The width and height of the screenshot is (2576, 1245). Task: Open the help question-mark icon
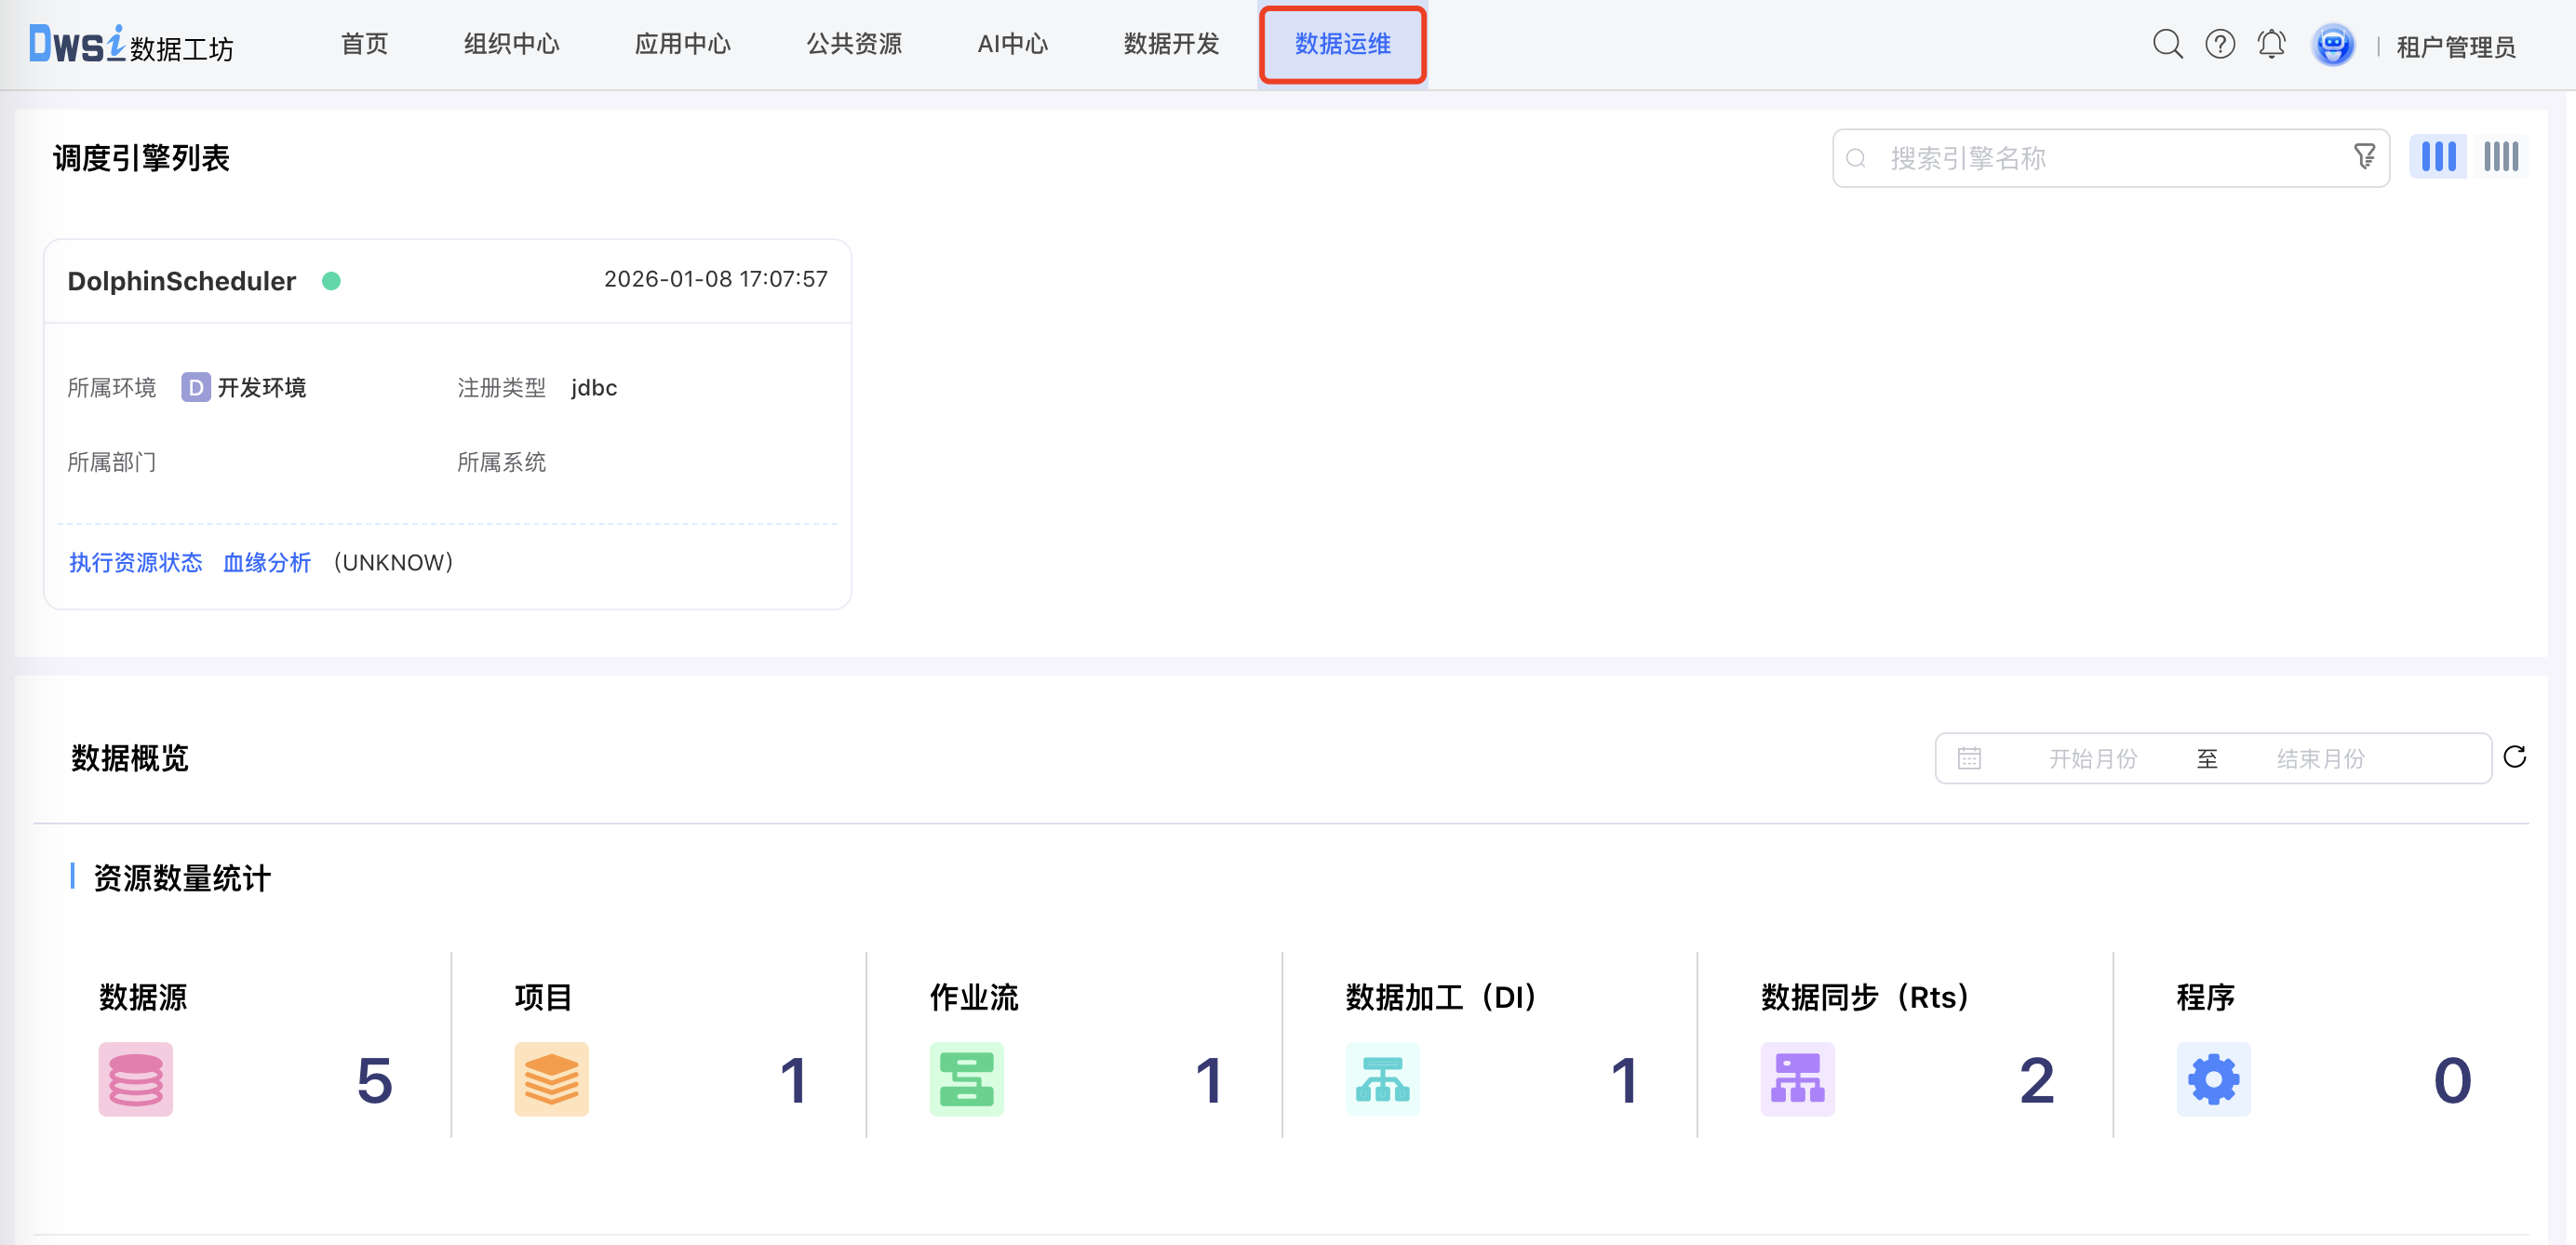click(x=2219, y=44)
